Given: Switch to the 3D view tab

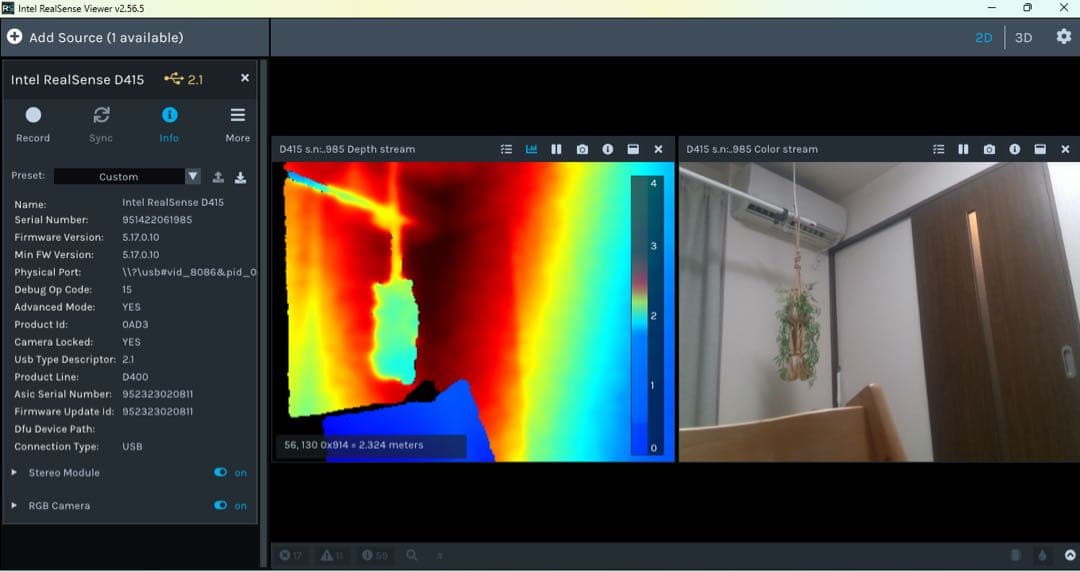Looking at the screenshot, I should [1023, 38].
